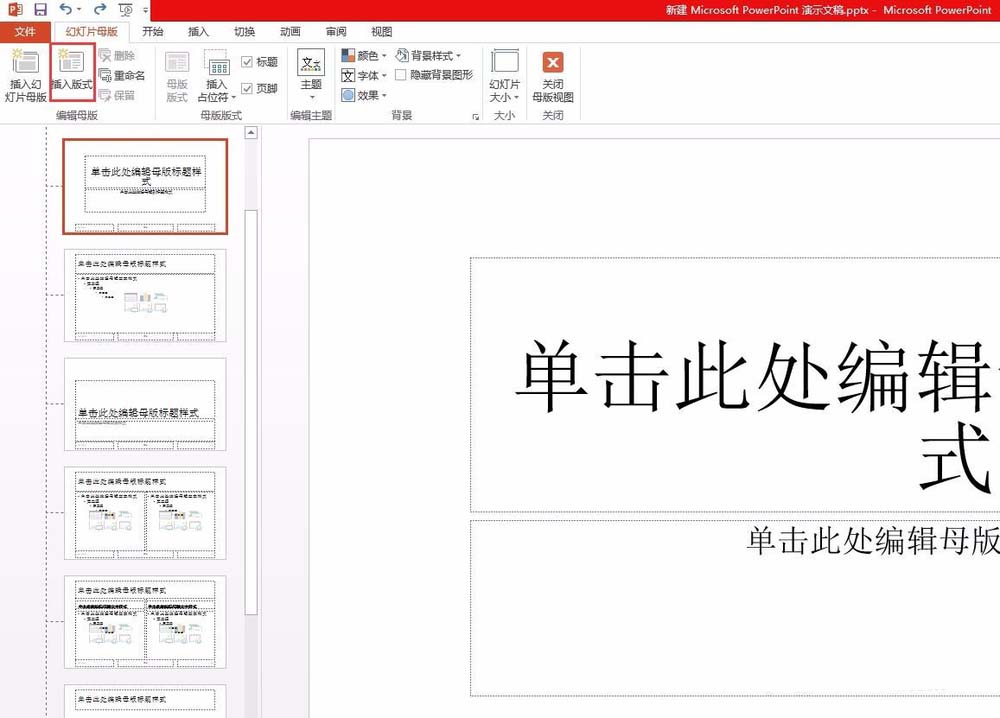Open the File (文件) menu
This screenshot has width=1000, height=718.
pos(25,32)
